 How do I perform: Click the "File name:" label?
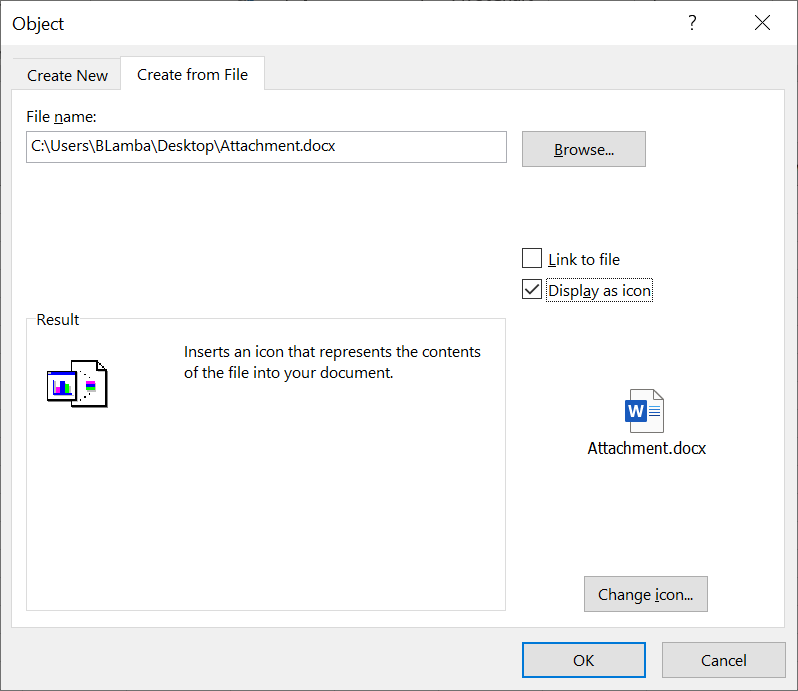point(61,117)
